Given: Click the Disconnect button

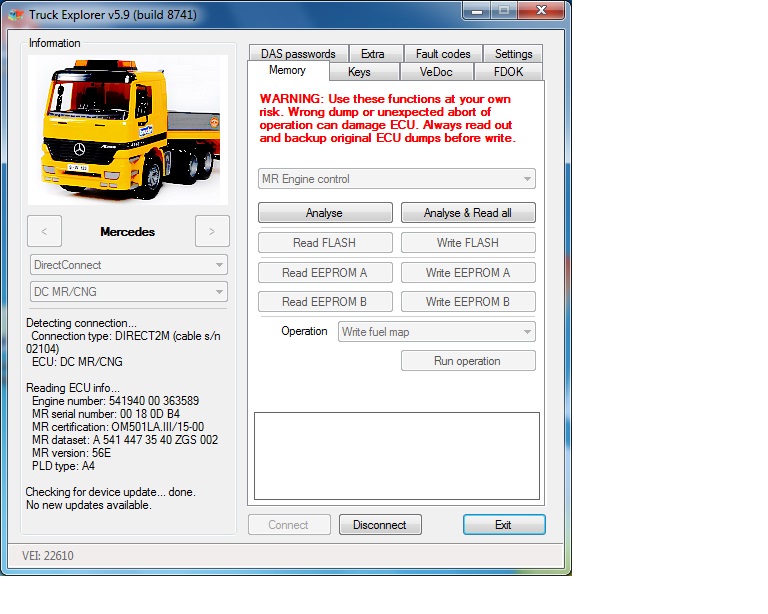Looking at the screenshot, I should pos(380,524).
